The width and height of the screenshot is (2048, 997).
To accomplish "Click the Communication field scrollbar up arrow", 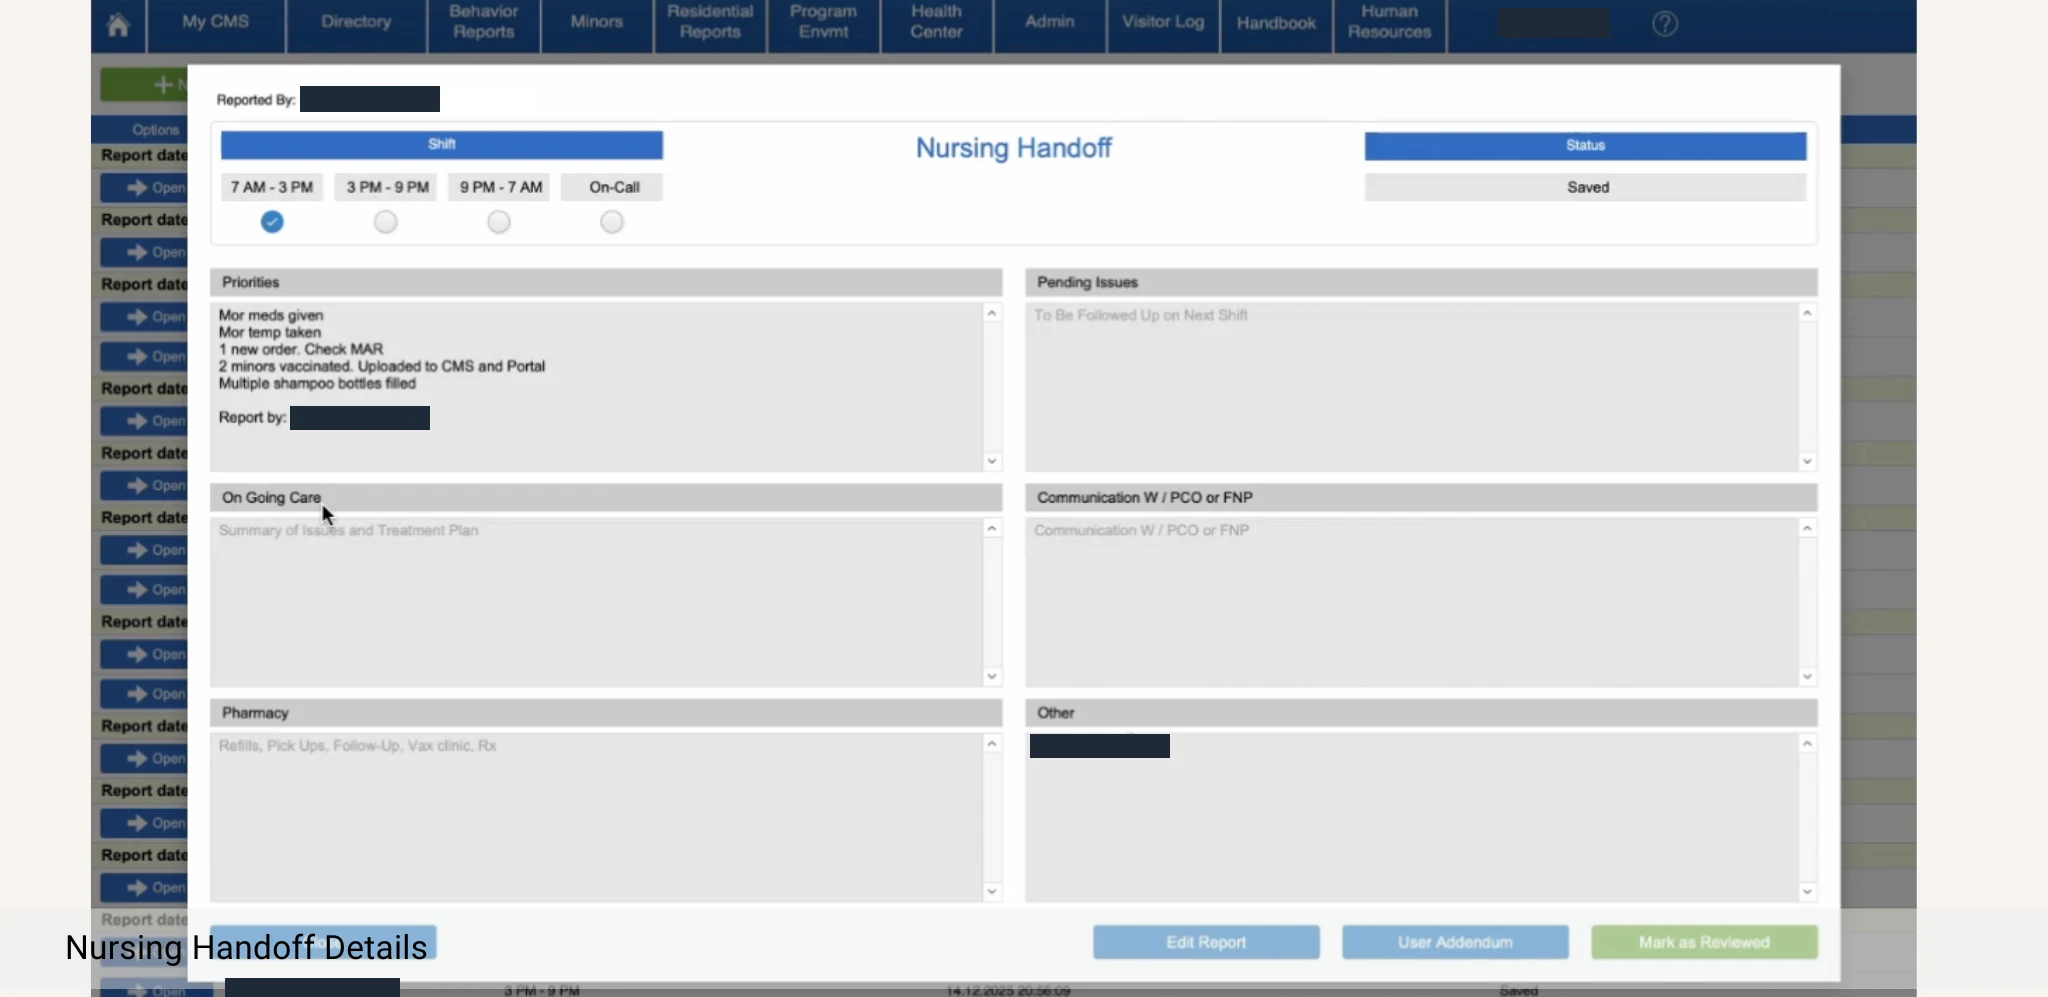I will click(x=1807, y=528).
